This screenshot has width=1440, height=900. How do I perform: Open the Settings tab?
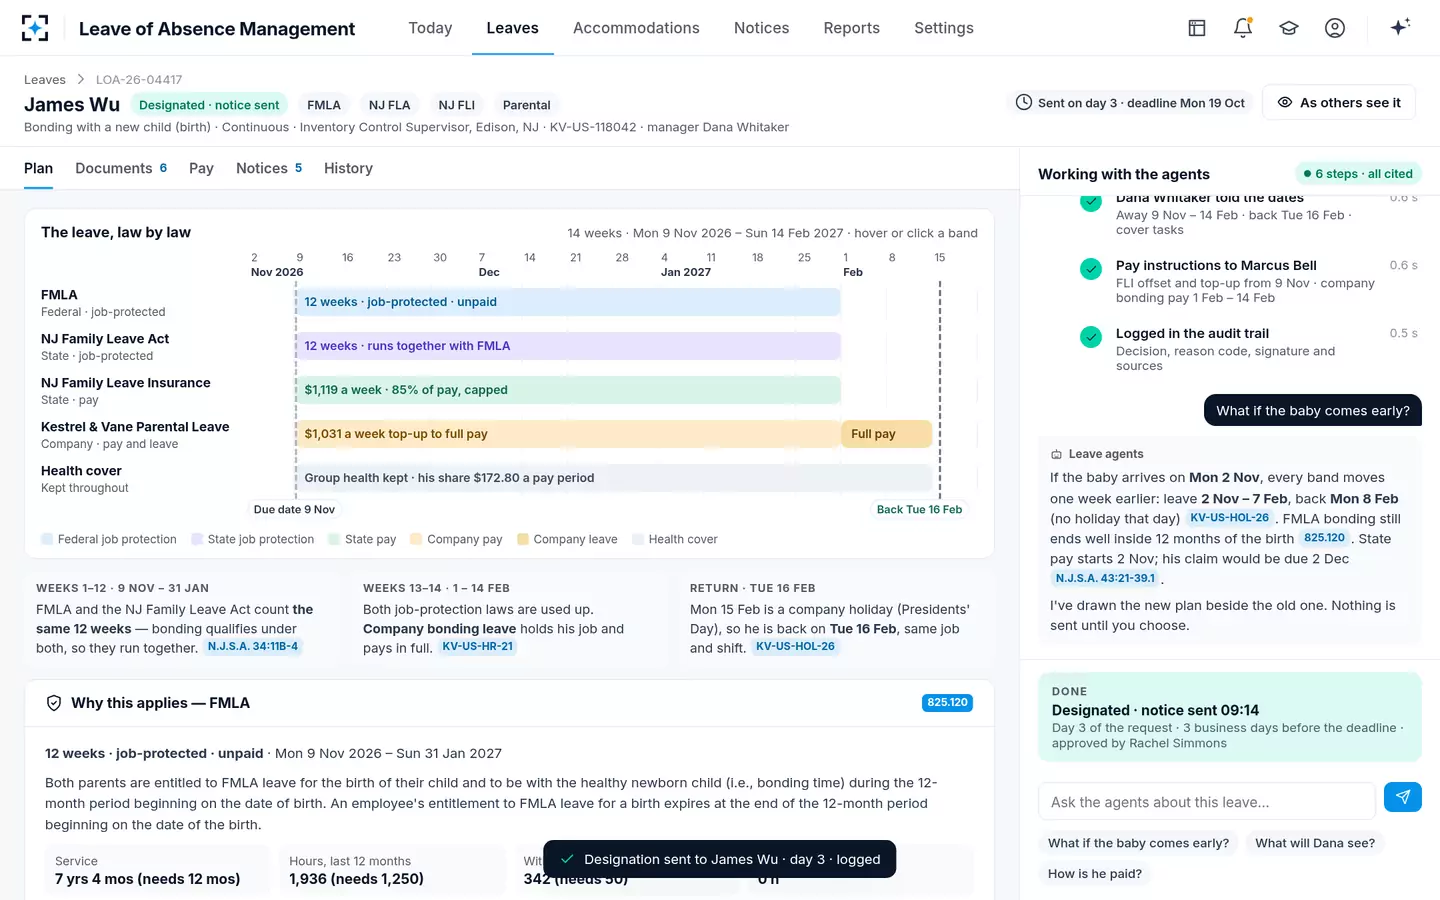[x=944, y=28]
